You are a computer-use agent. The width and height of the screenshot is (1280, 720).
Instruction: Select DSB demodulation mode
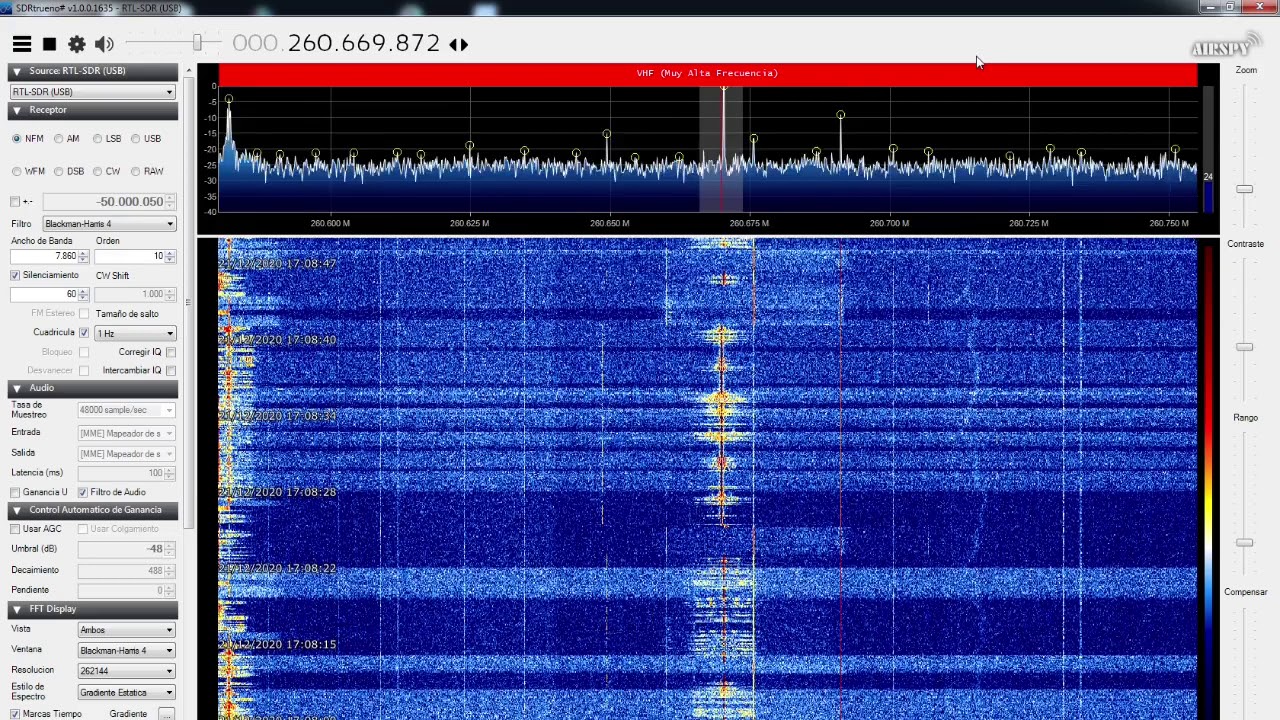pyautogui.click(x=59, y=171)
